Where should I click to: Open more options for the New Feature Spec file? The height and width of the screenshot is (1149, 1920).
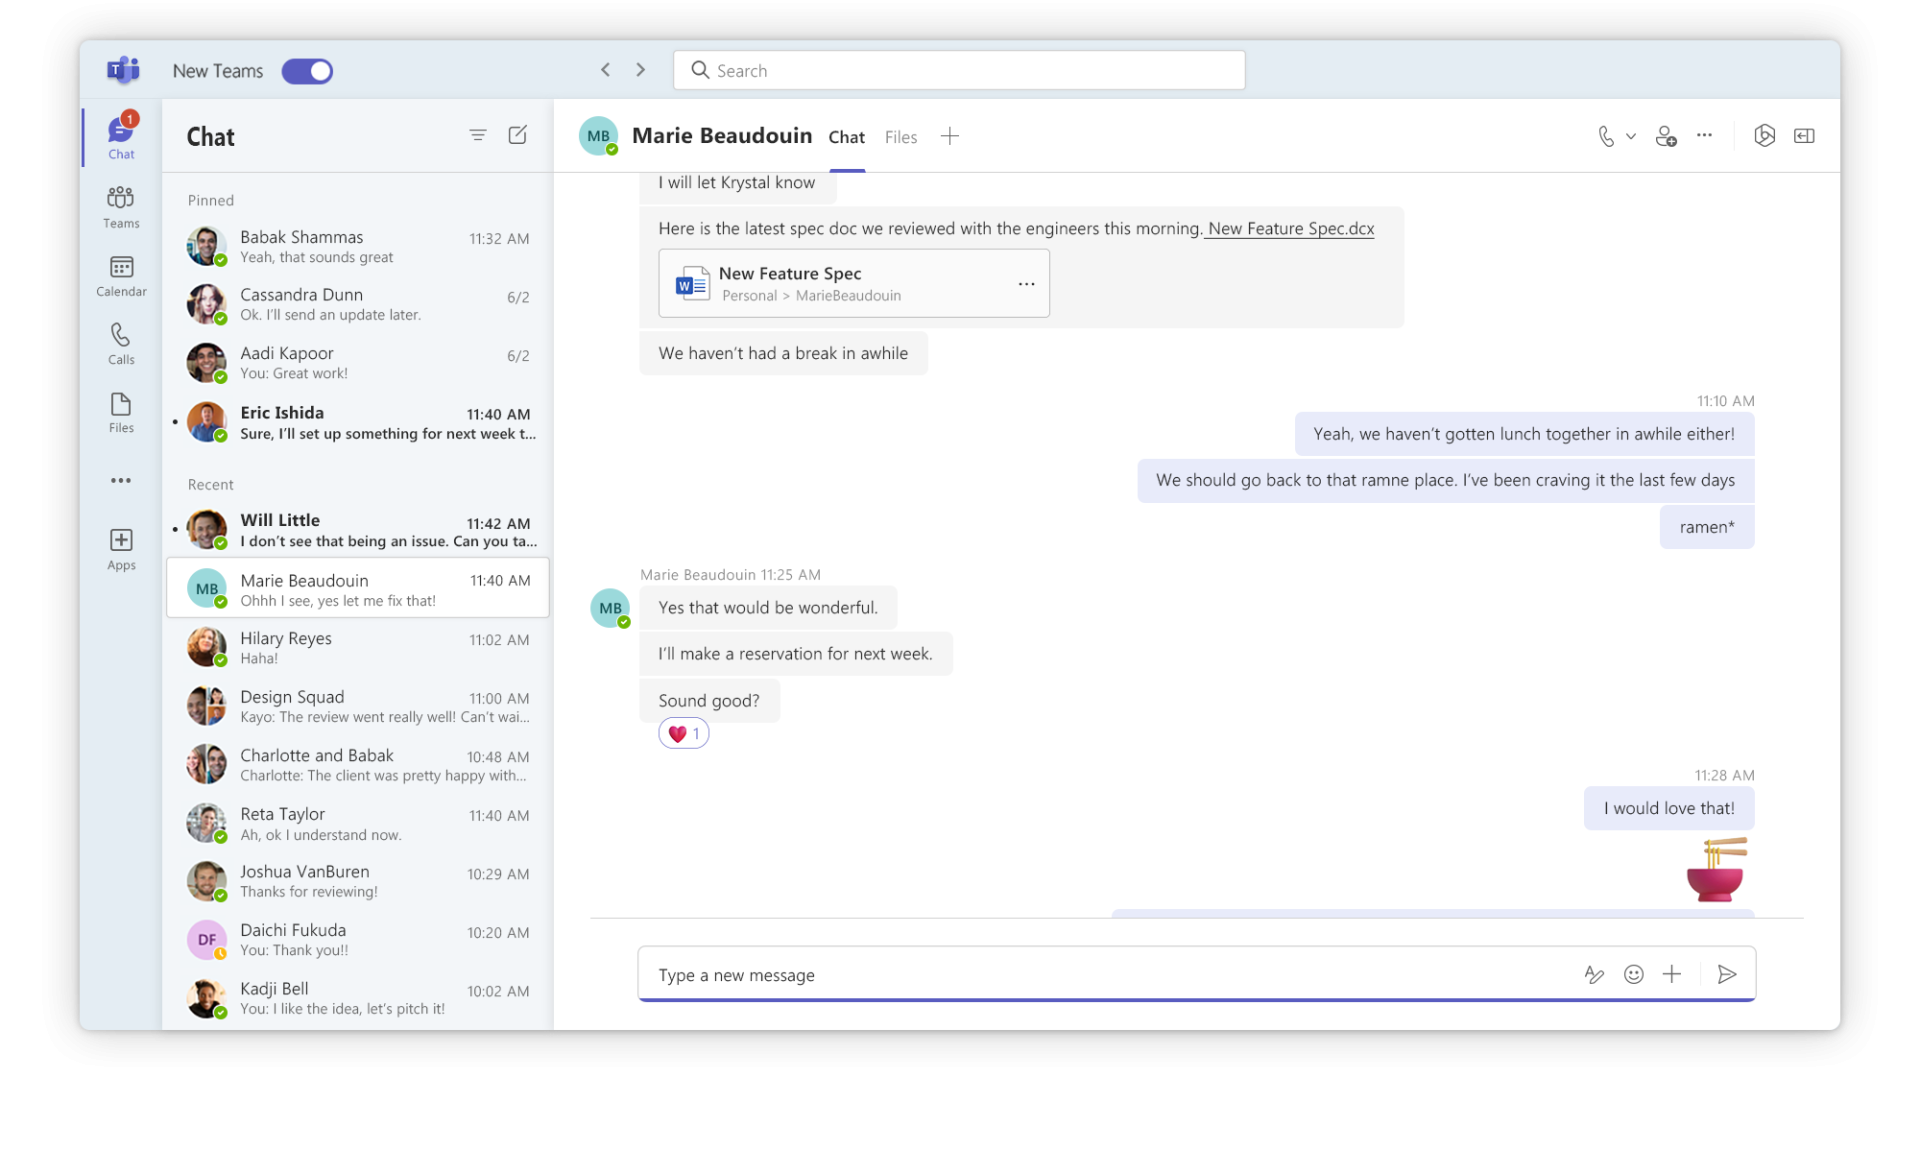[x=1026, y=284]
